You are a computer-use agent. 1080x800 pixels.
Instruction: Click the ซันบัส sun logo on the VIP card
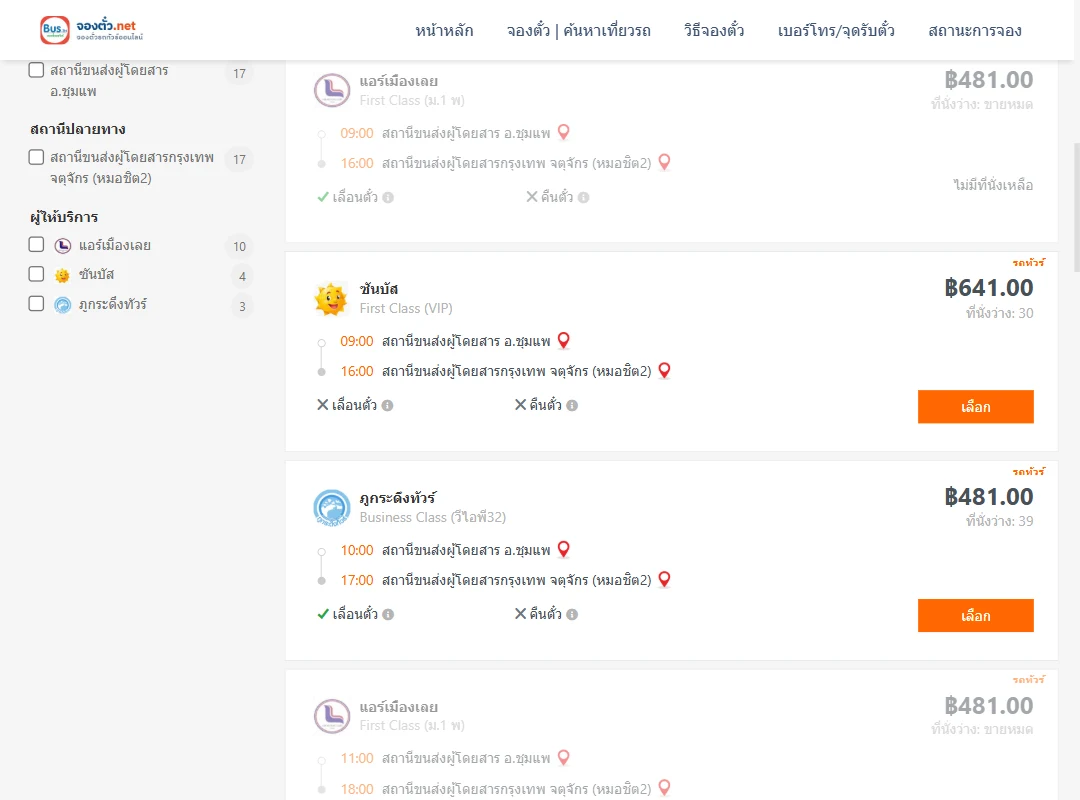click(x=331, y=299)
